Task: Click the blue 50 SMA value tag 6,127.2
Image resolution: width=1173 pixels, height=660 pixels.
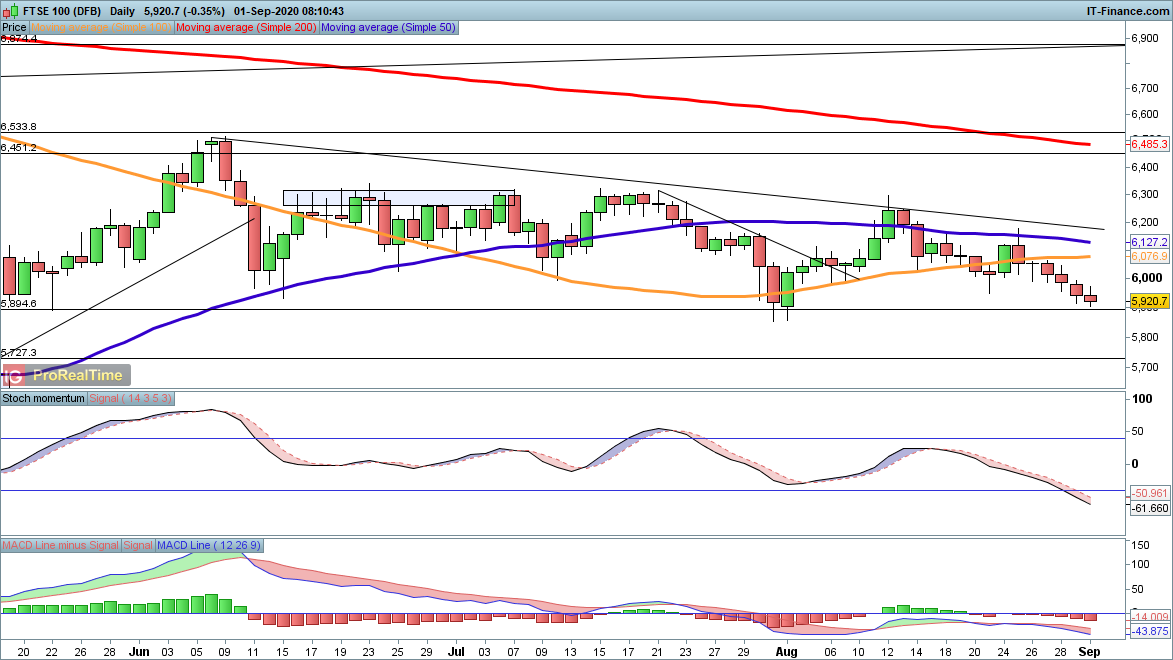Action: [x=1148, y=242]
